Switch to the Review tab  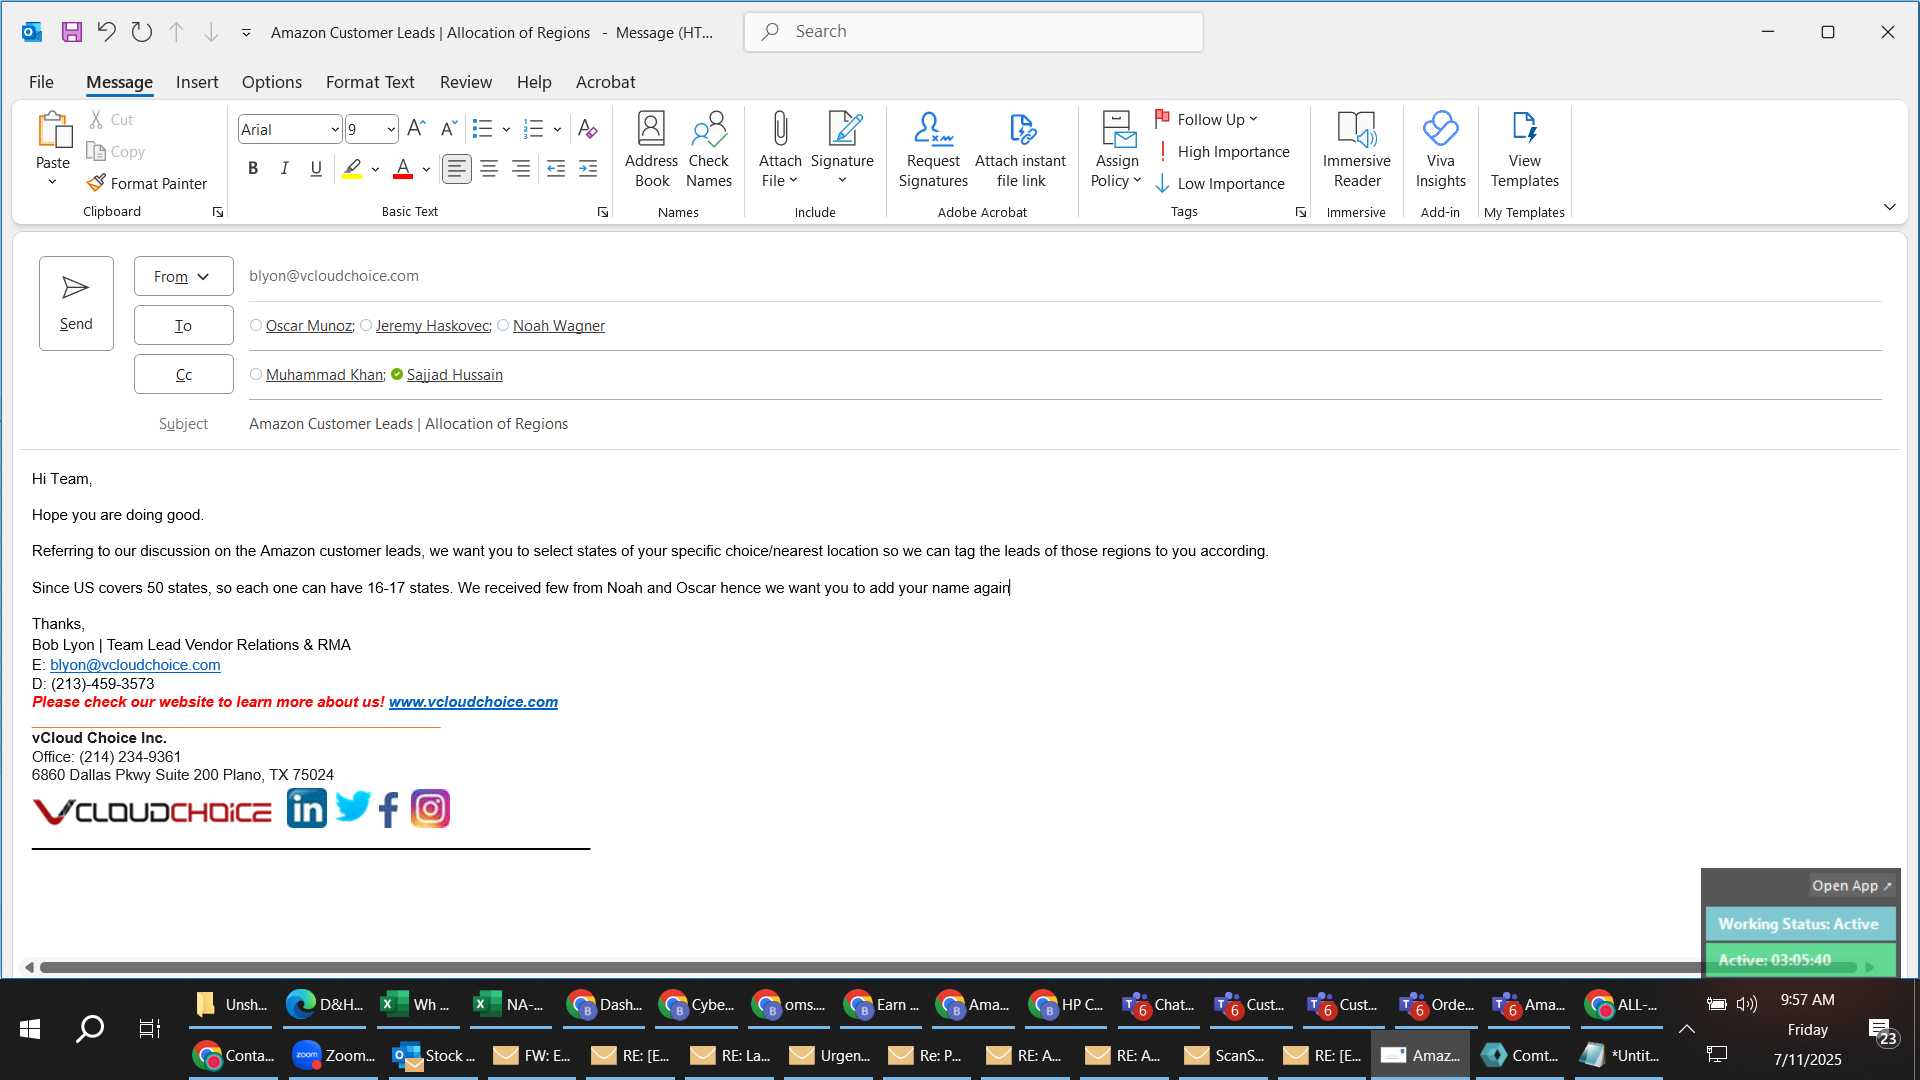[x=466, y=82]
